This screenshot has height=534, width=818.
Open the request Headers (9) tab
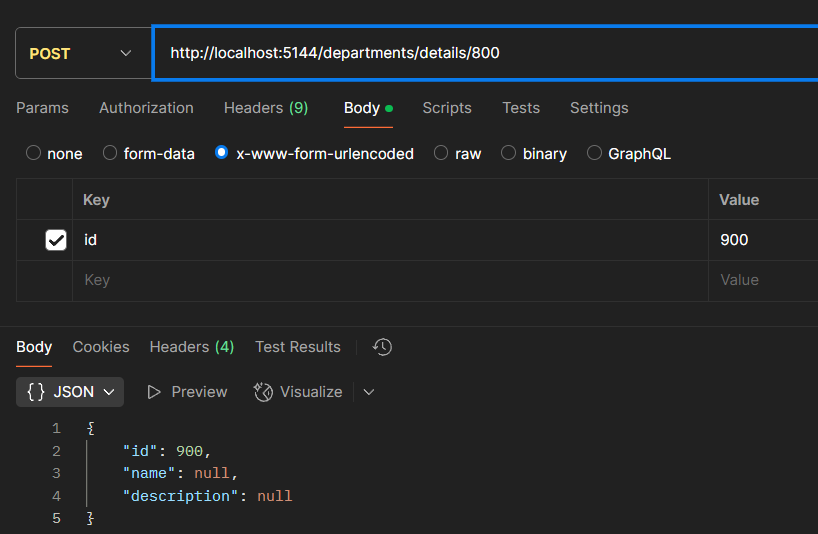(265, 108)
